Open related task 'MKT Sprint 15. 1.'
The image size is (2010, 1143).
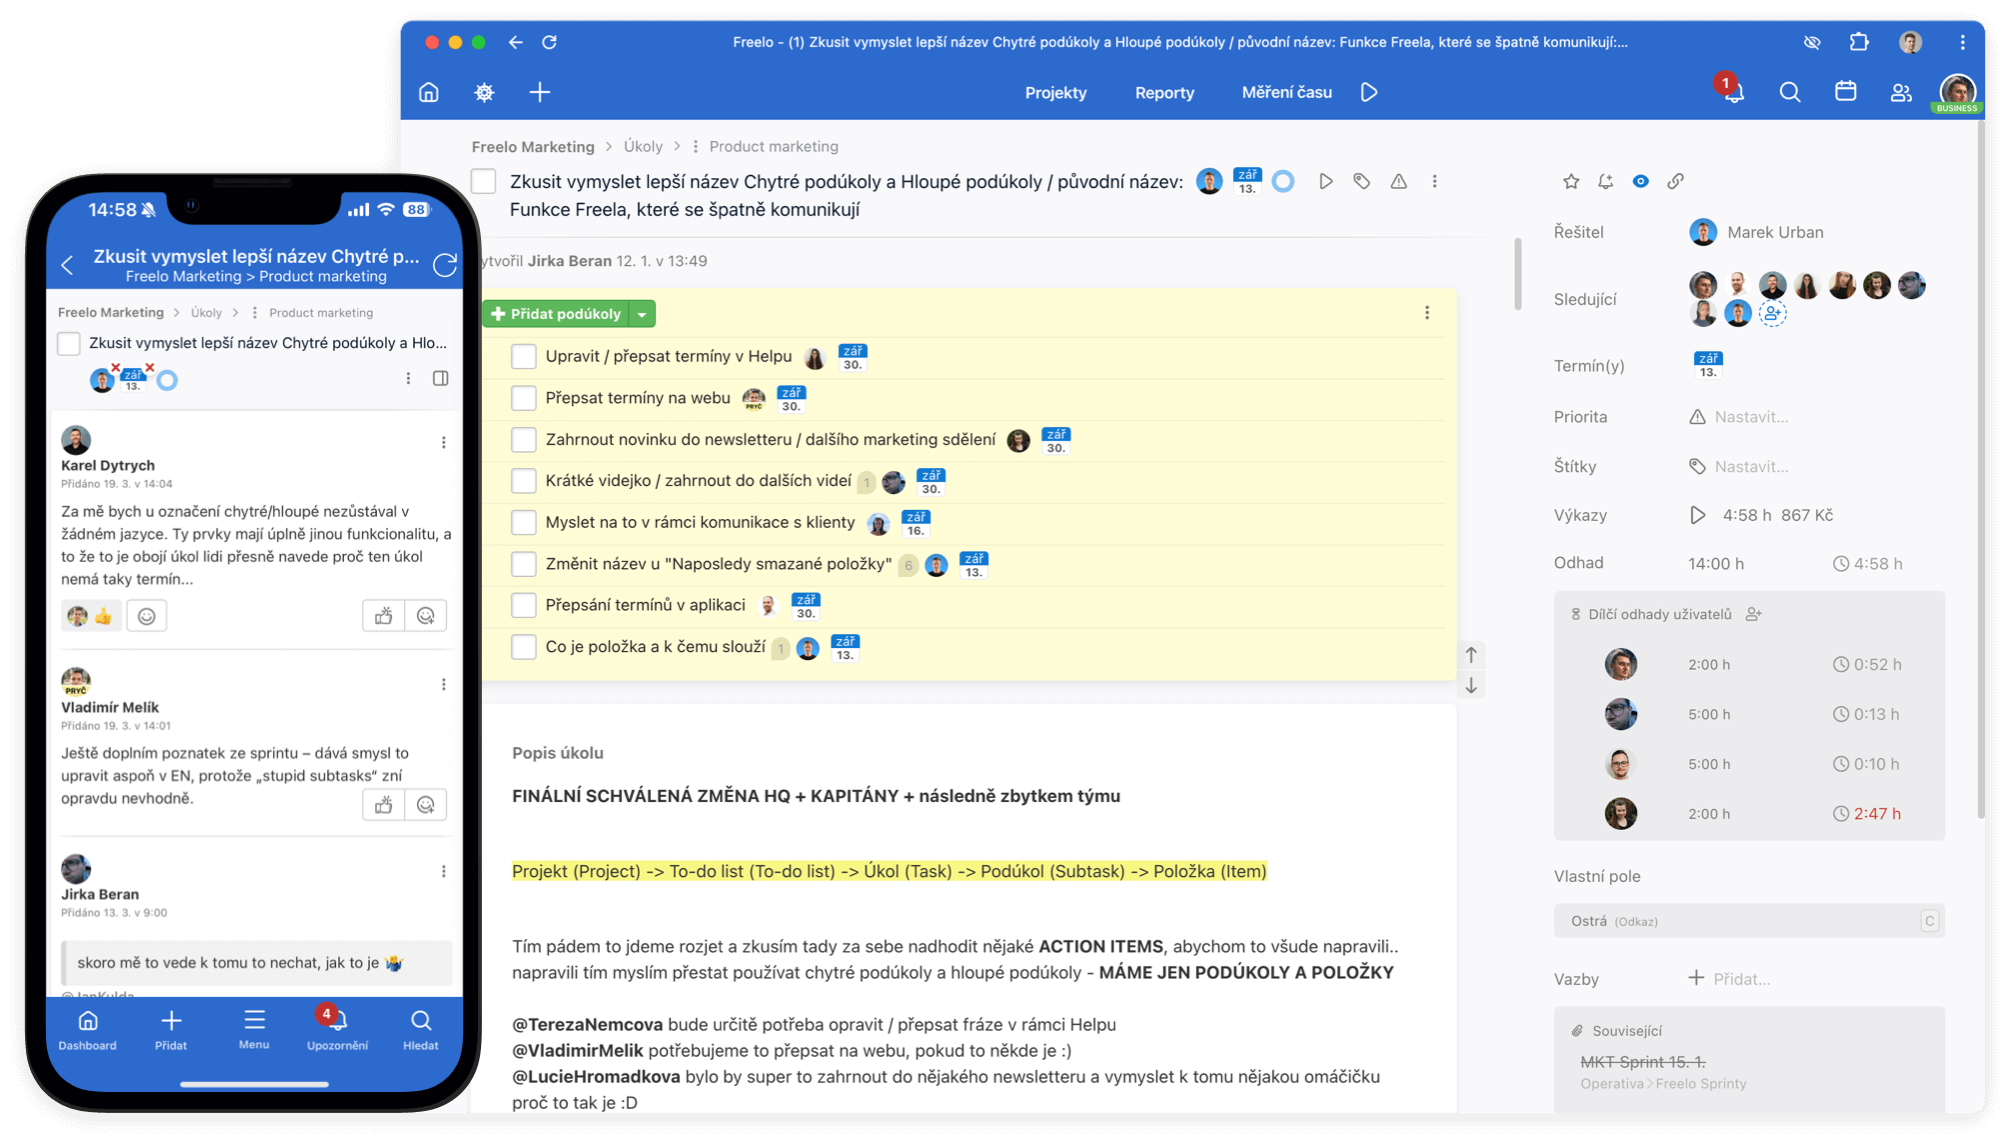[1643, 1062]
